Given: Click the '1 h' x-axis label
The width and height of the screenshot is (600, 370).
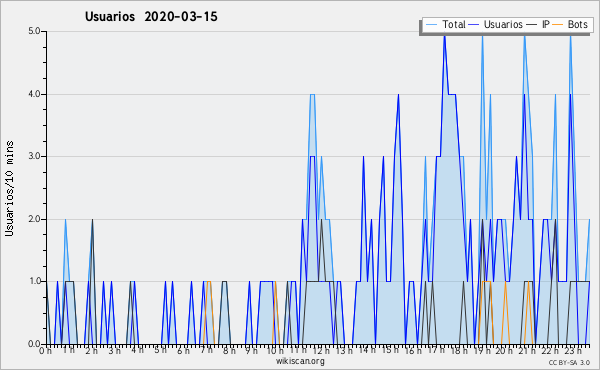Looking at the screenshot, I should point(69,350).
